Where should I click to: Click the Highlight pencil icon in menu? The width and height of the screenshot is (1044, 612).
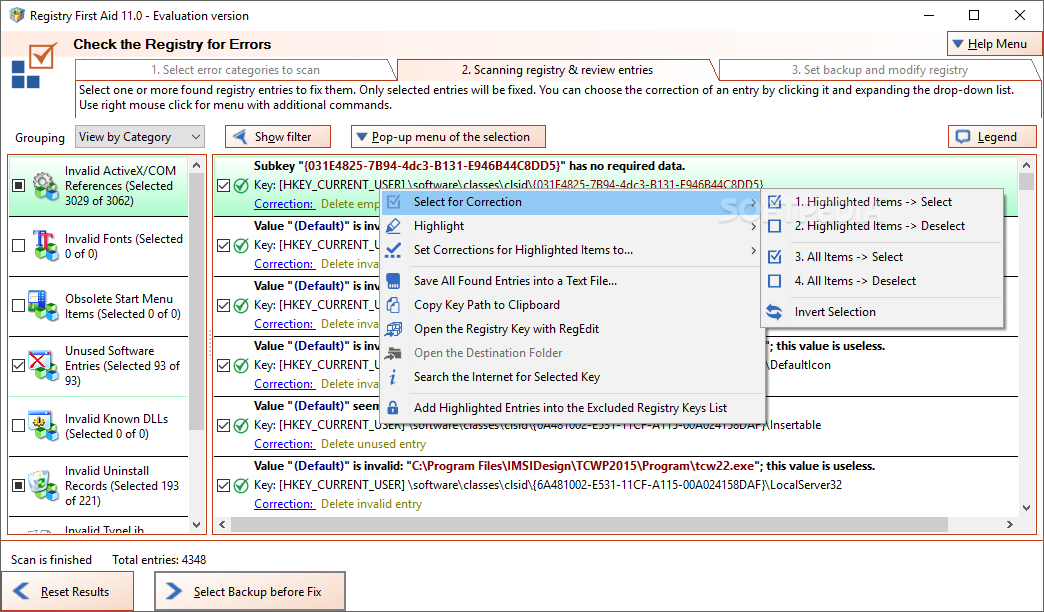coord(394,226)
